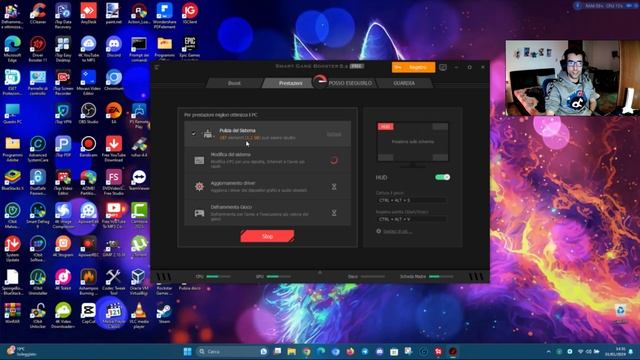Image resolution: width=640 pixels, height=360 pixels.
Task: Toggle the HUD switch
Action: [442, 177]
